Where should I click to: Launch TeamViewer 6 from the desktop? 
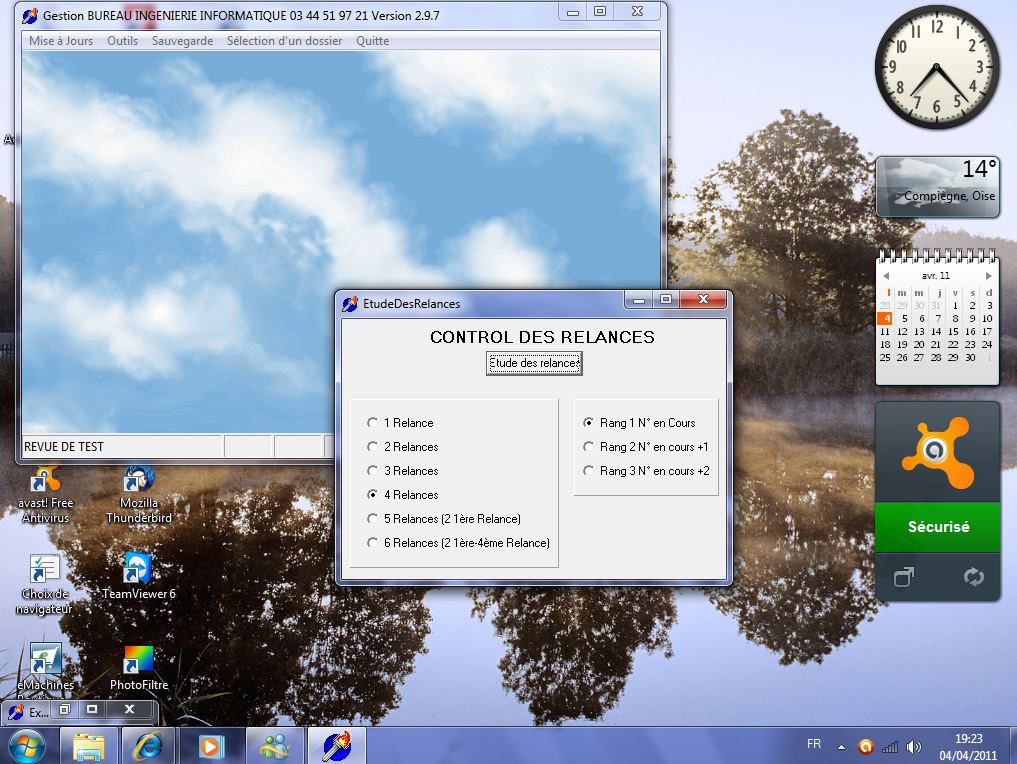pyautogui.click(x=138, y=571)
